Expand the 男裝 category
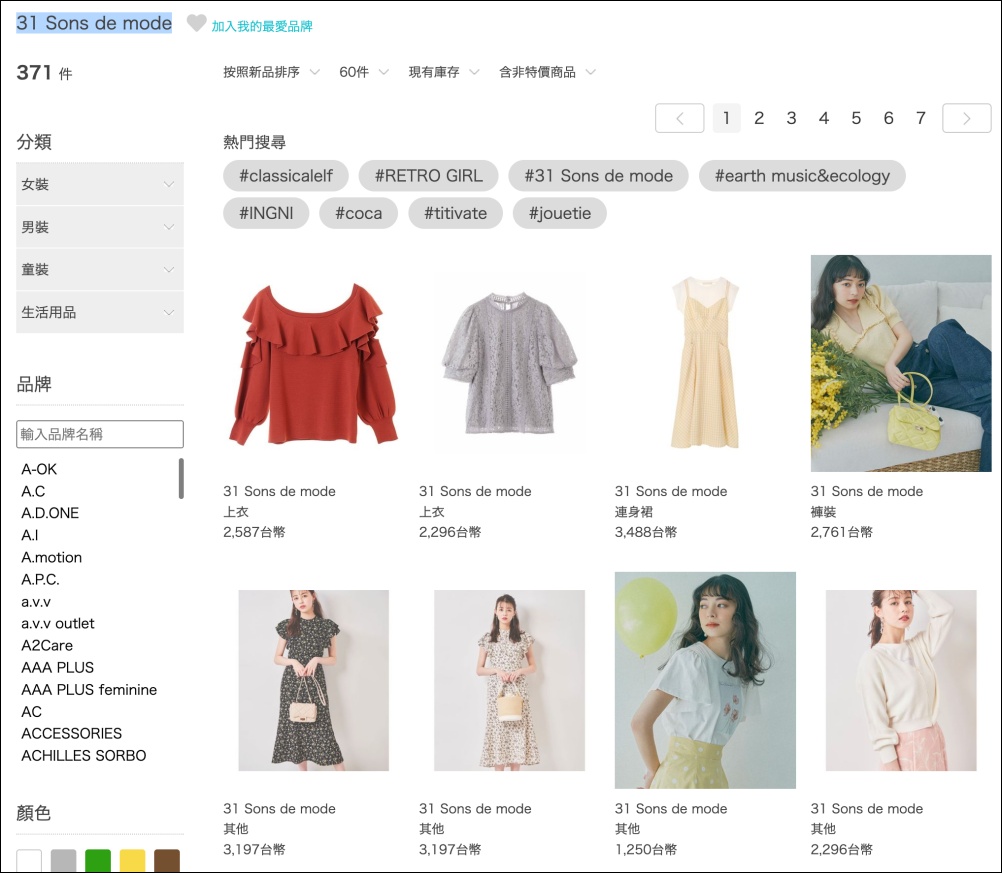The width and height of the screenshot is (1002, 873). 100,227
